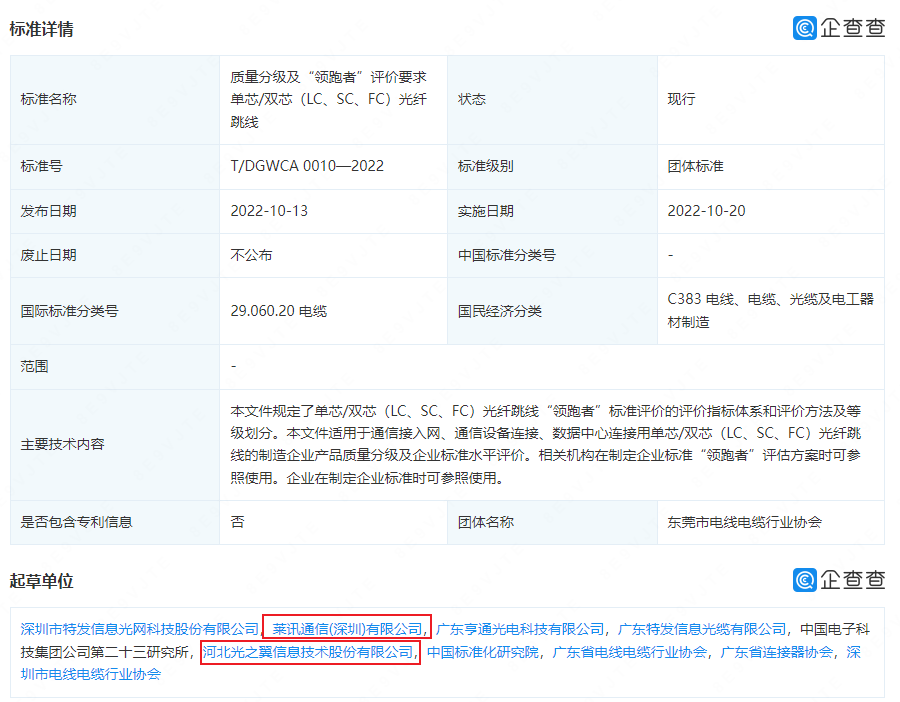Screen dimensions: 900x702
Task: Open the 河北光之翼信息技术股份有限公司 link
Action: (x=308, y=652)
